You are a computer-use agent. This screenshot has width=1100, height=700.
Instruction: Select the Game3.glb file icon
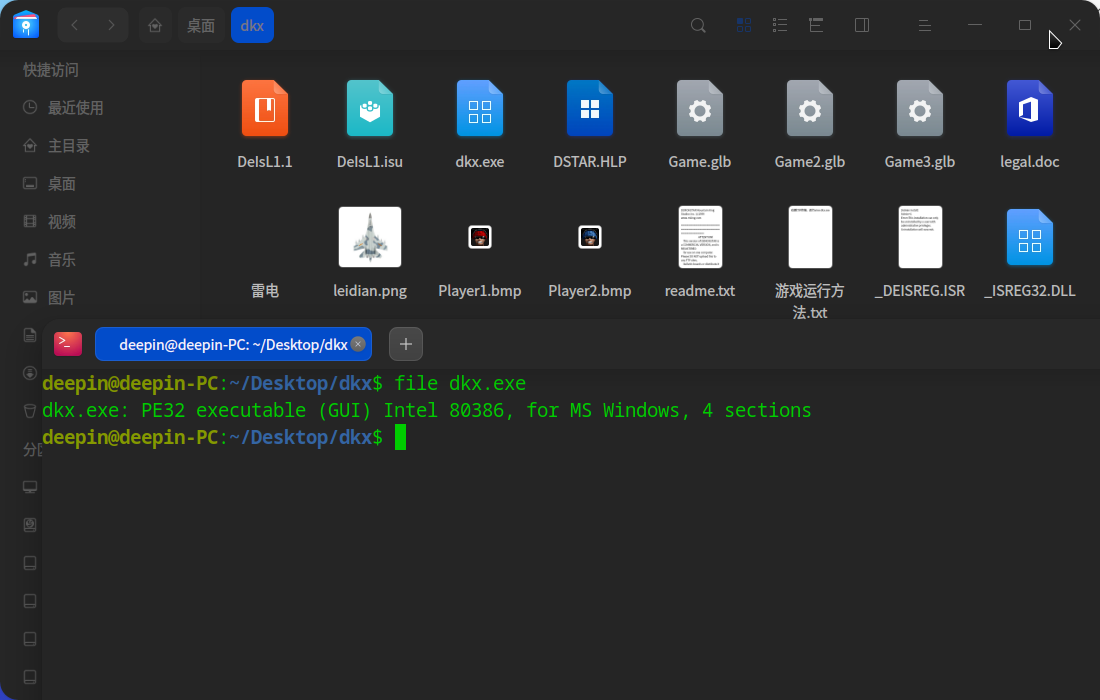pos(920,109)
